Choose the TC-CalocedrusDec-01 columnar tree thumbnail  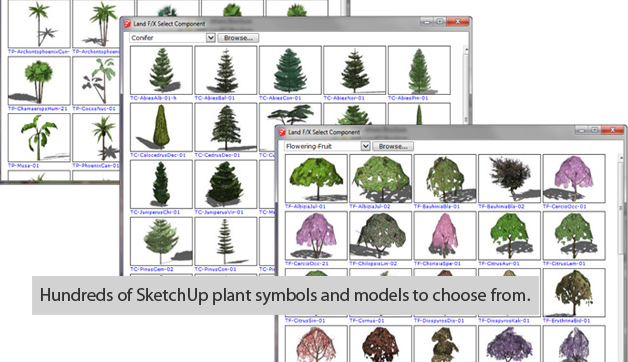pos(161,127)
